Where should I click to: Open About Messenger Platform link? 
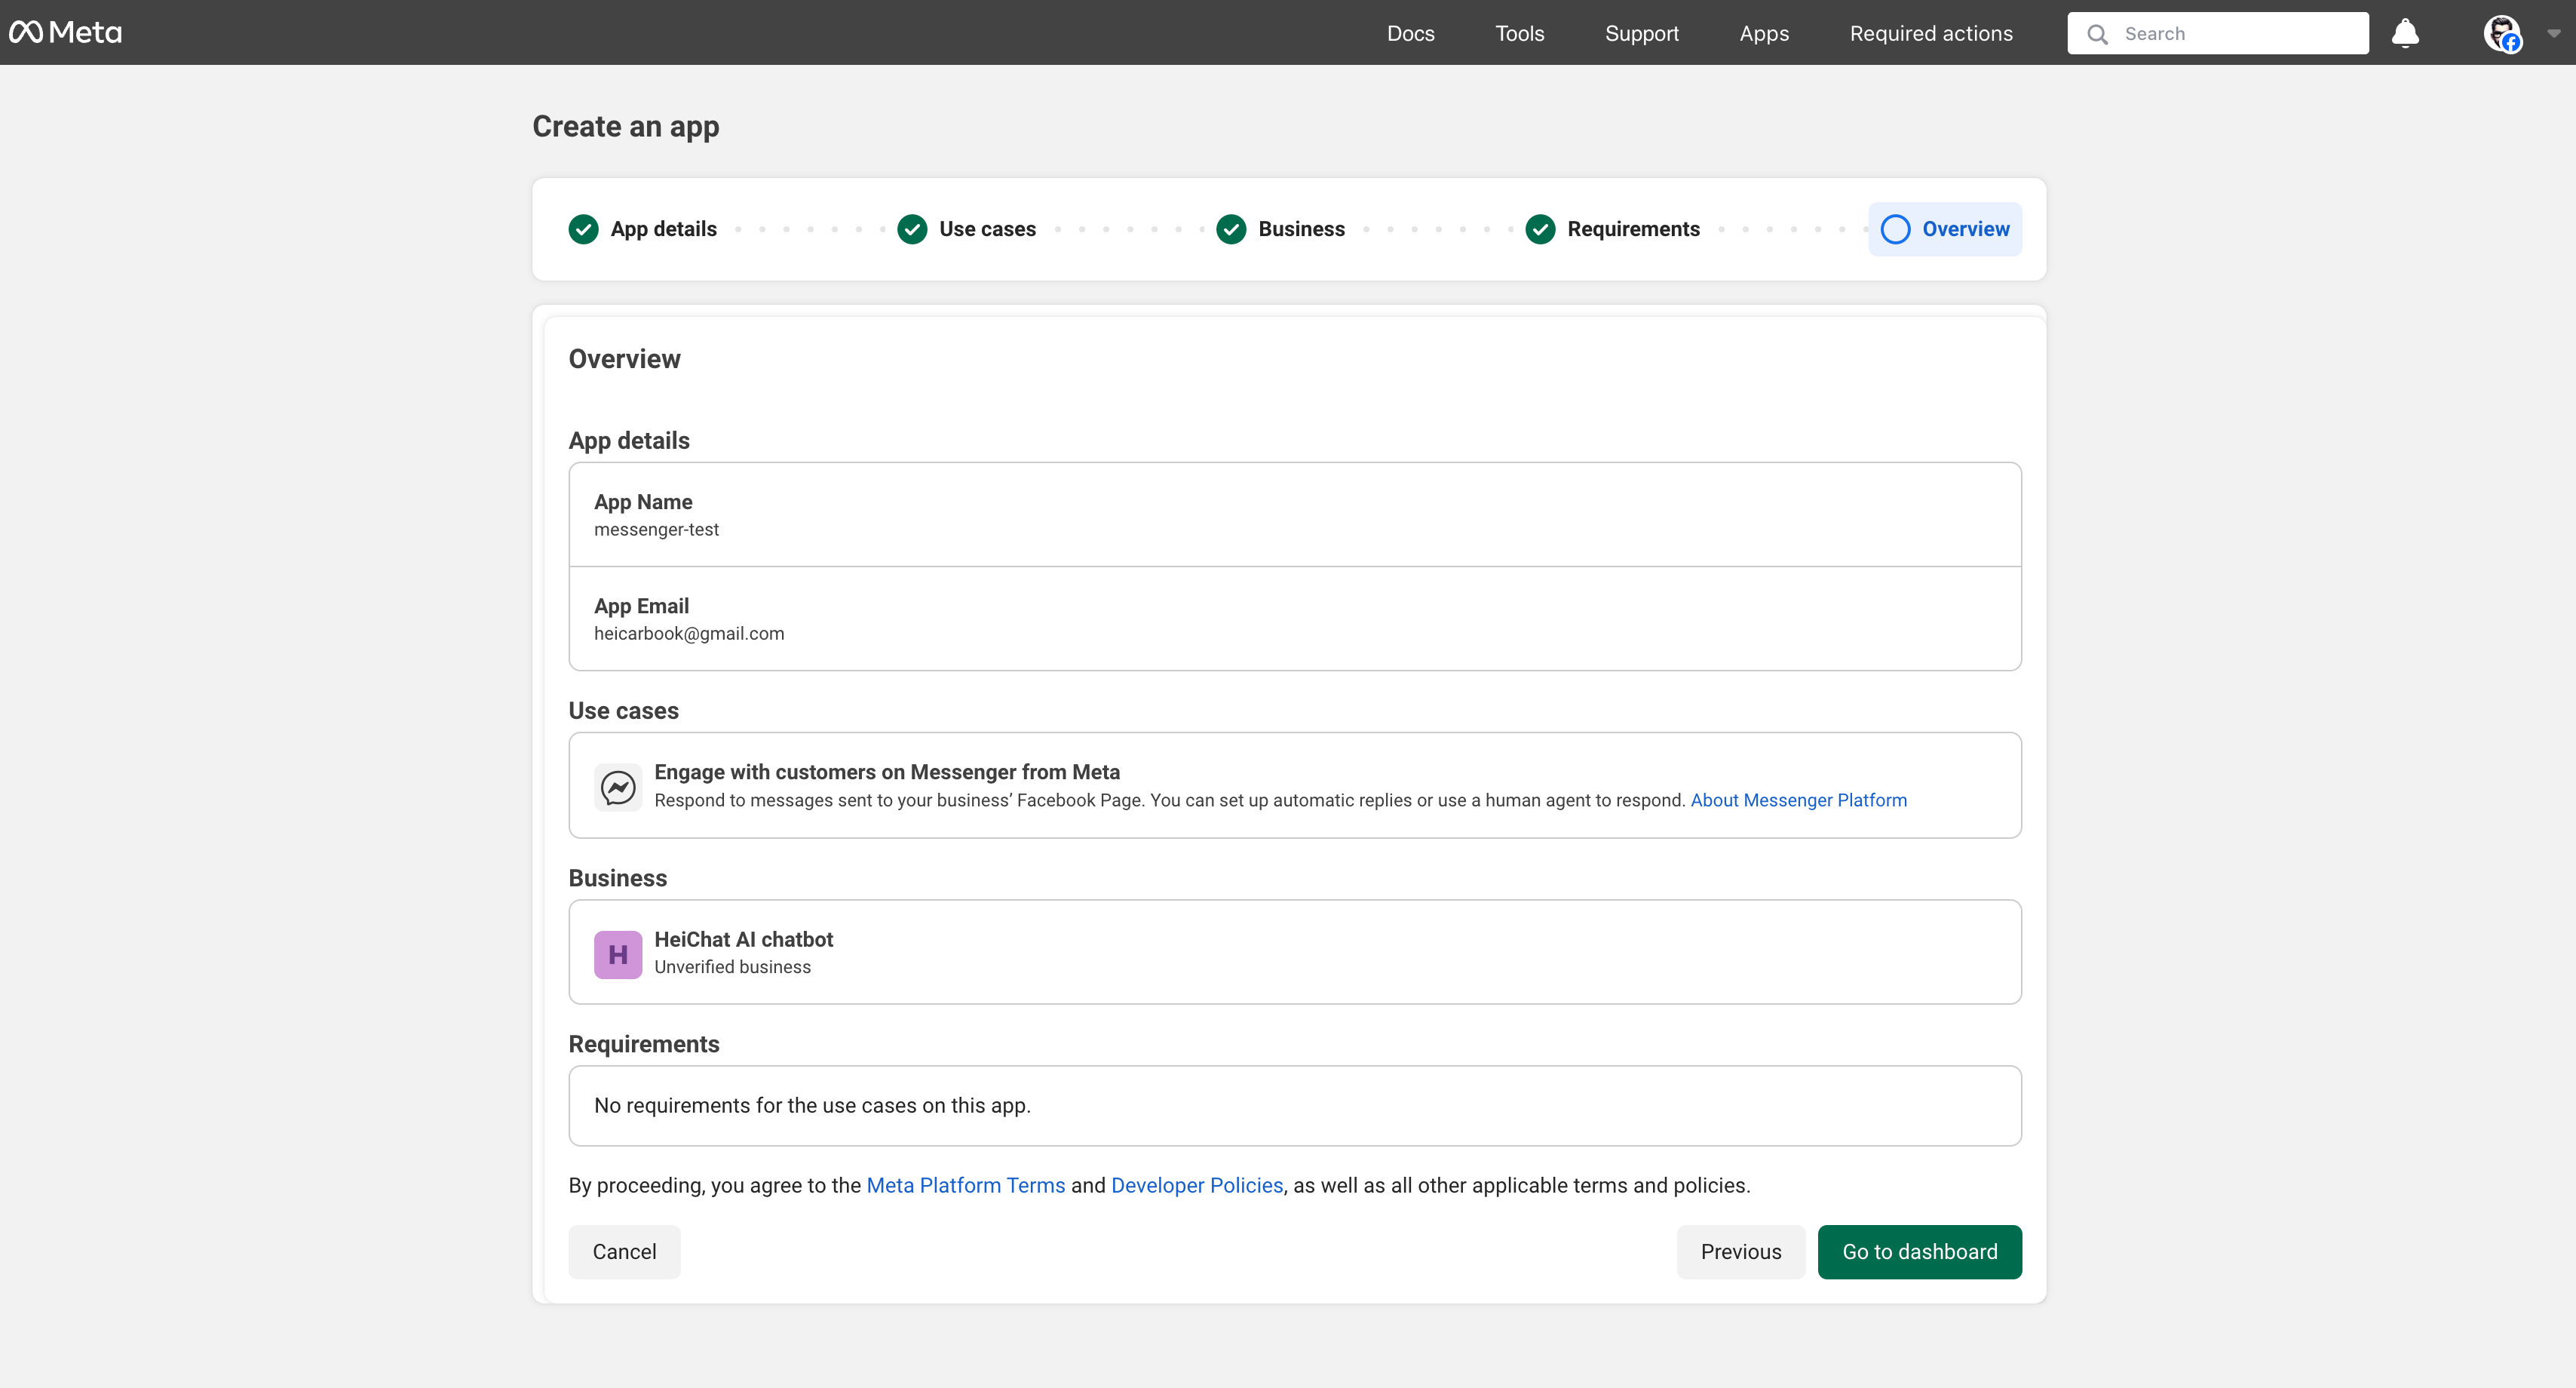tap(1798, 800)
